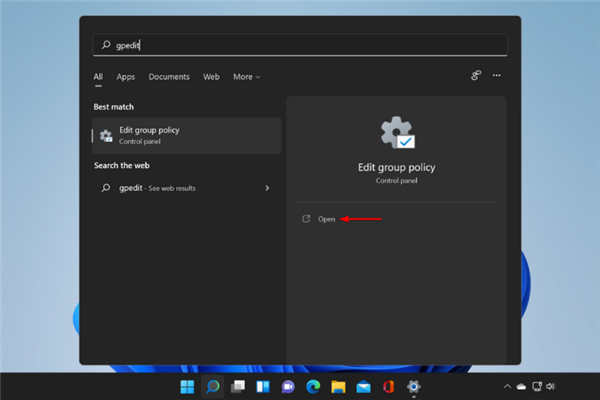Screen dimensions: 600x400
Task: Select the Documents filter tab
Action: click(x=169, y=77)
